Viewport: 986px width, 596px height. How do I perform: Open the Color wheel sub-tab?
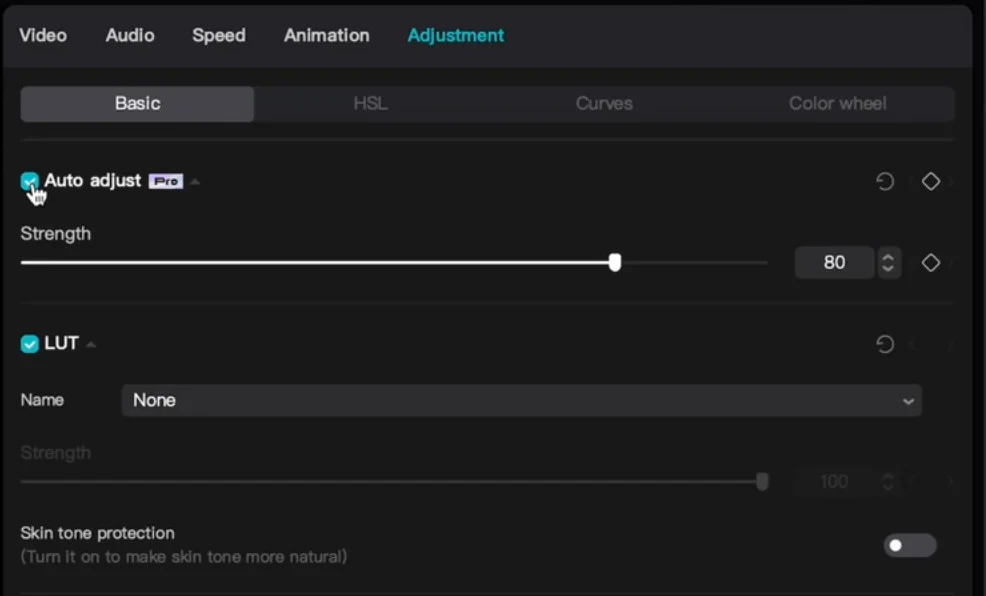pos(838,104)
